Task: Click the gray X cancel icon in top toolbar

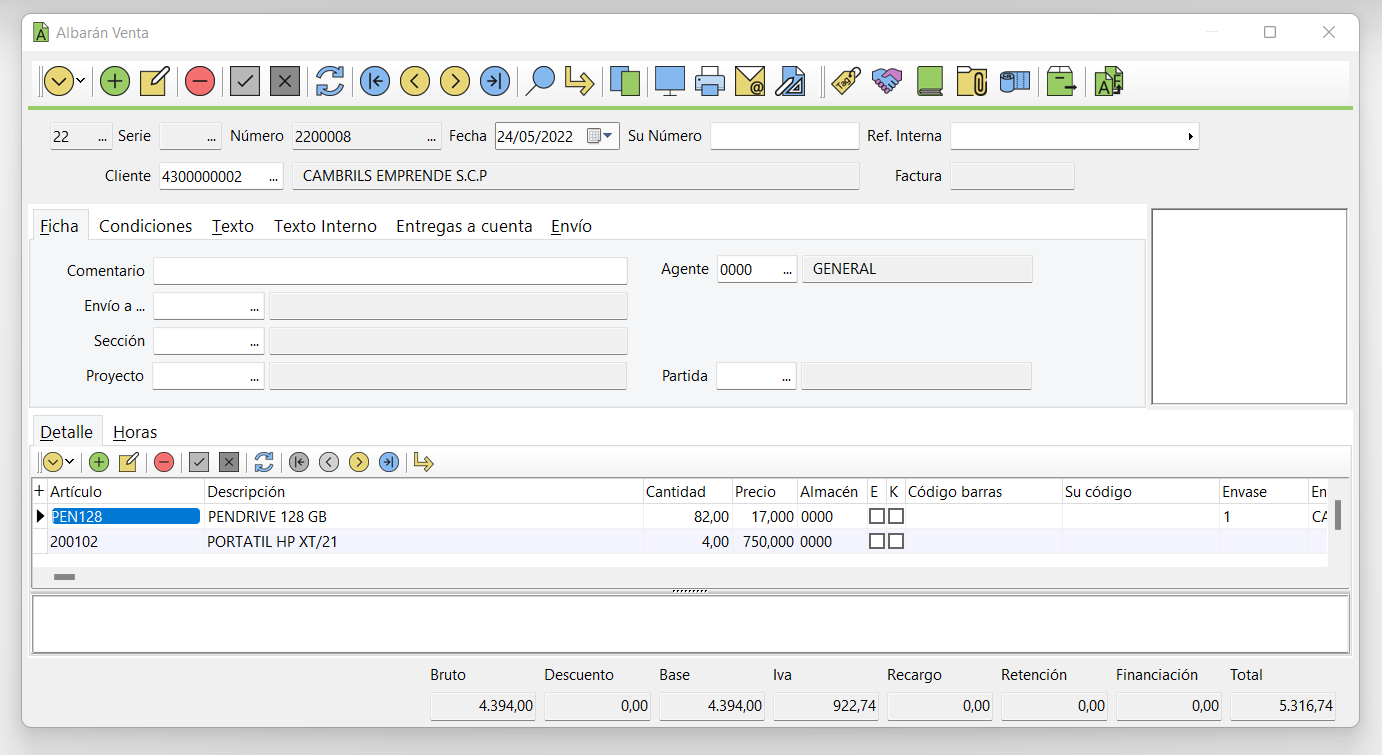Action: (285, 81)
